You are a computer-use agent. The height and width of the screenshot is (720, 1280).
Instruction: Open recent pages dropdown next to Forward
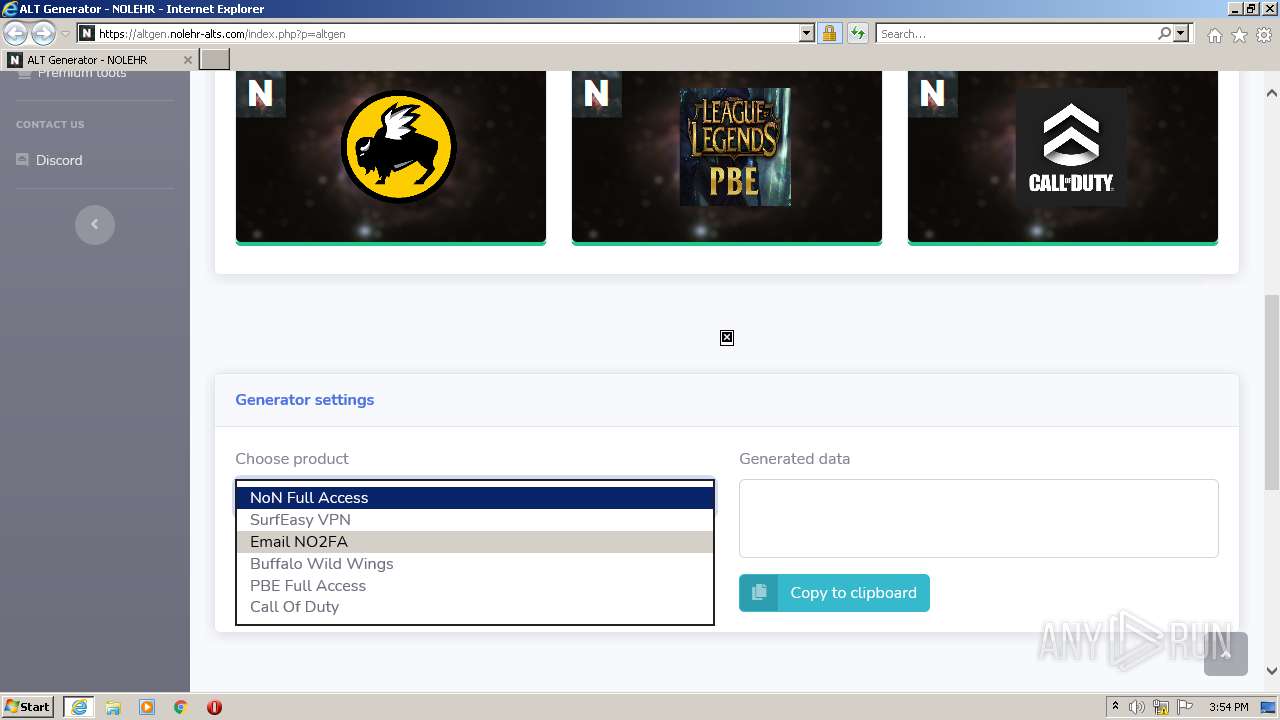tap(65, 34)
